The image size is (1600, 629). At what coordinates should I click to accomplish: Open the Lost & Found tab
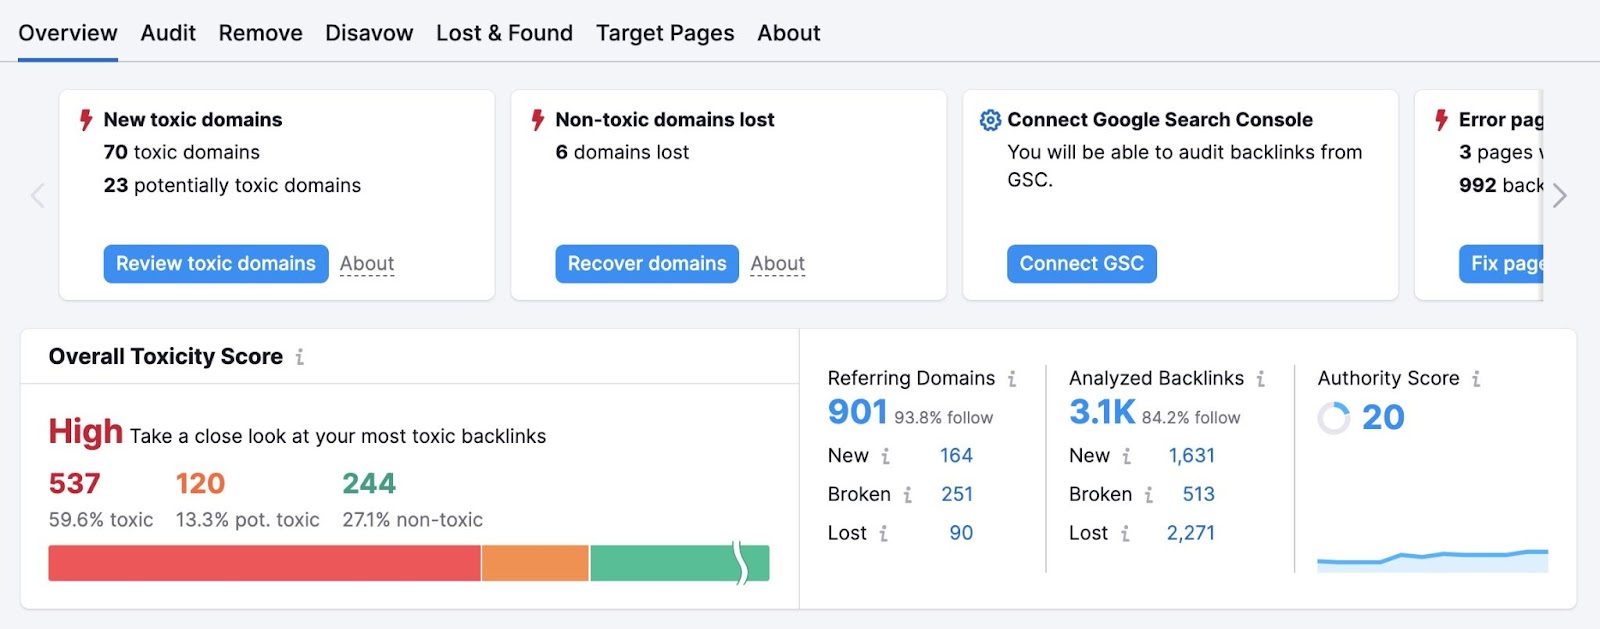504,33
